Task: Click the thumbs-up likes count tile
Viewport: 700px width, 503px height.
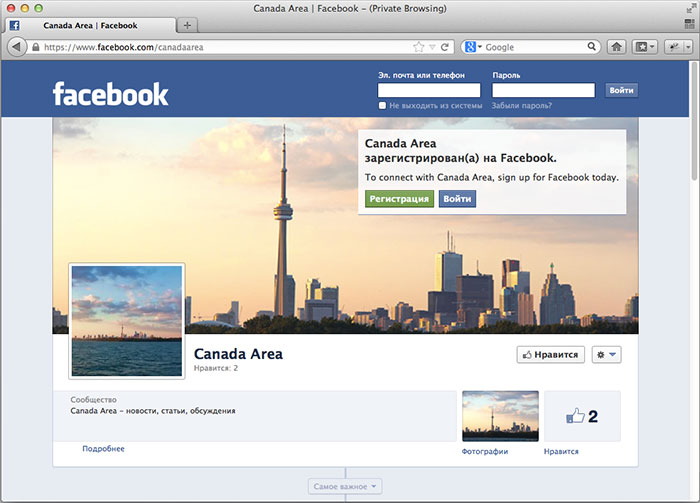Action: click(x=582, y=416)
